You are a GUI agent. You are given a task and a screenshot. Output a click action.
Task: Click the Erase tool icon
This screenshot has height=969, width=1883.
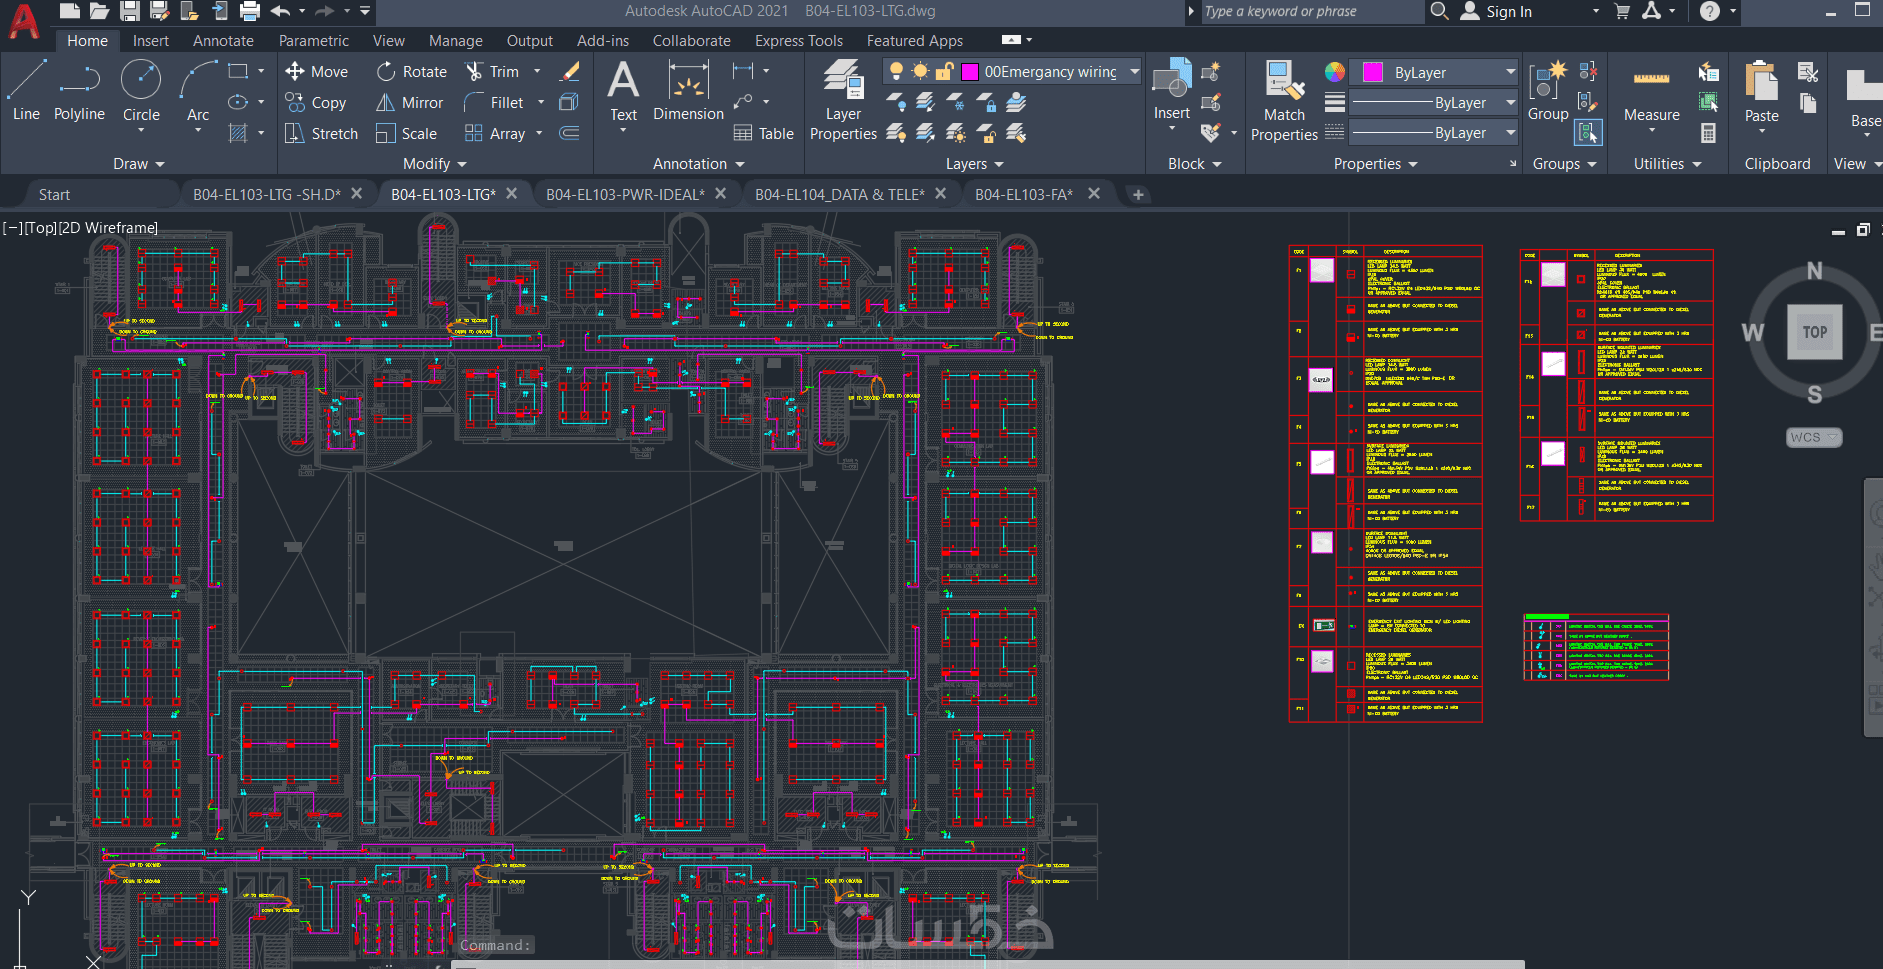[x=570, y=71]
